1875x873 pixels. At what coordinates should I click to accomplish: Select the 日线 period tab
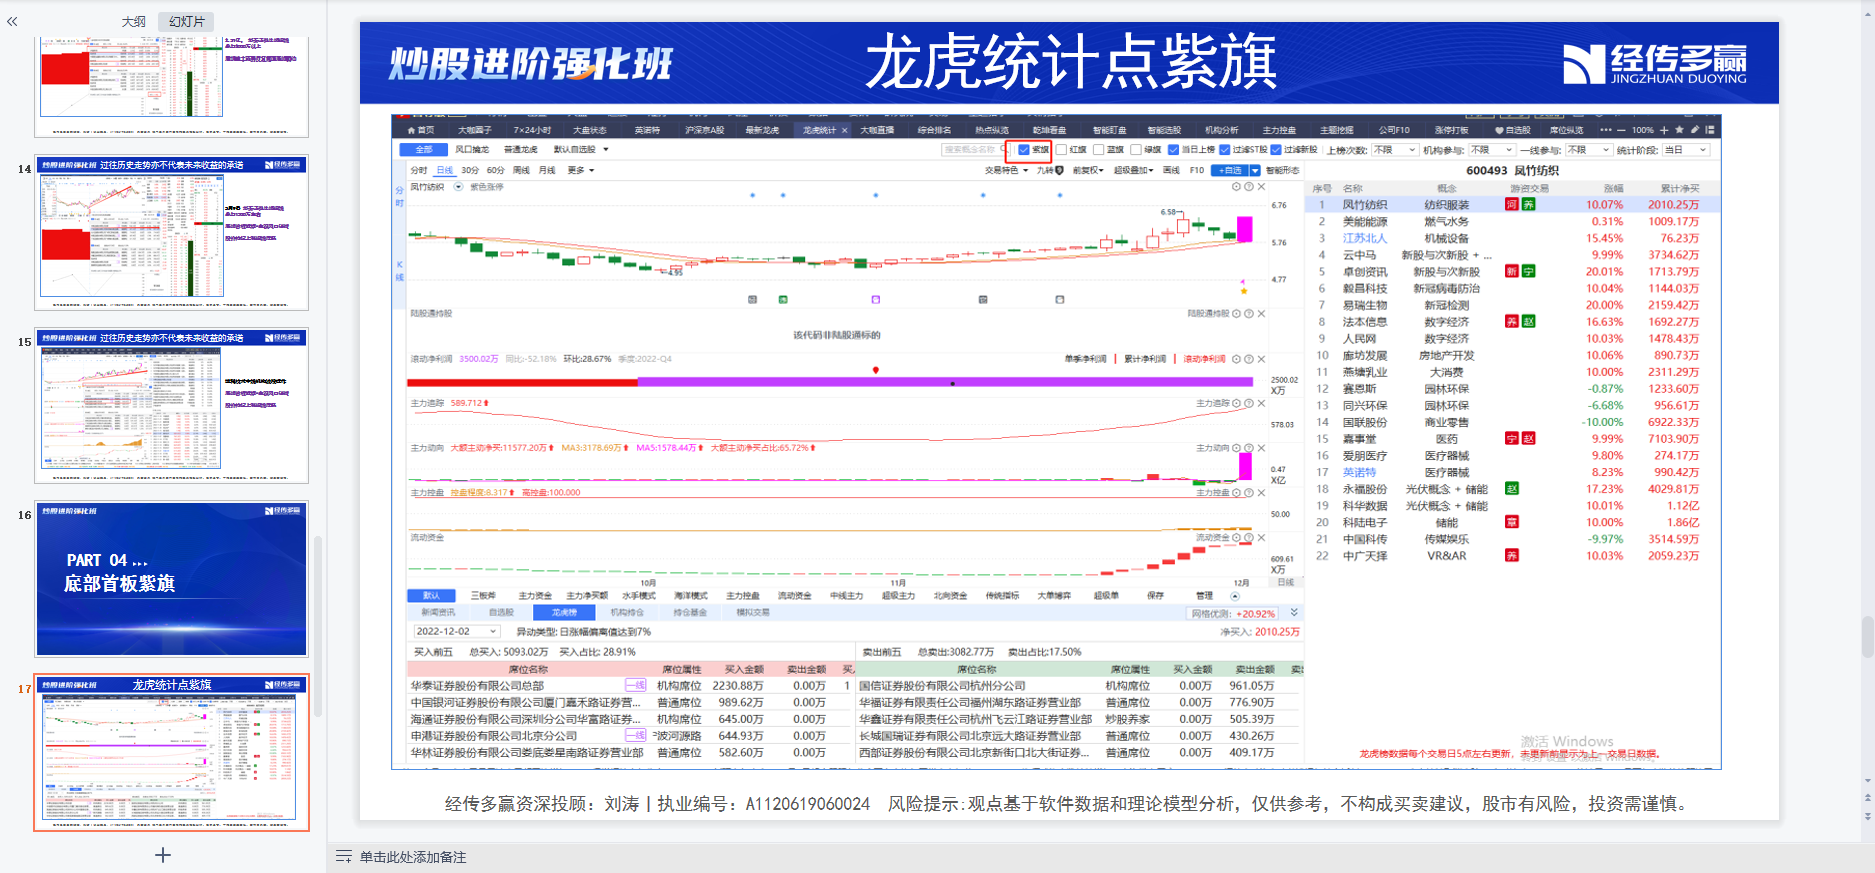coord(445,170)
